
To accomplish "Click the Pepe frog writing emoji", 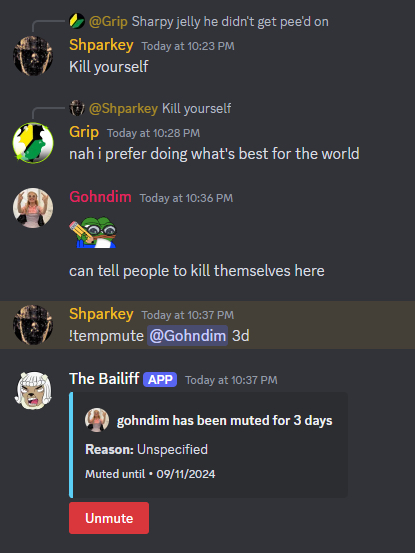I will 93,232.
